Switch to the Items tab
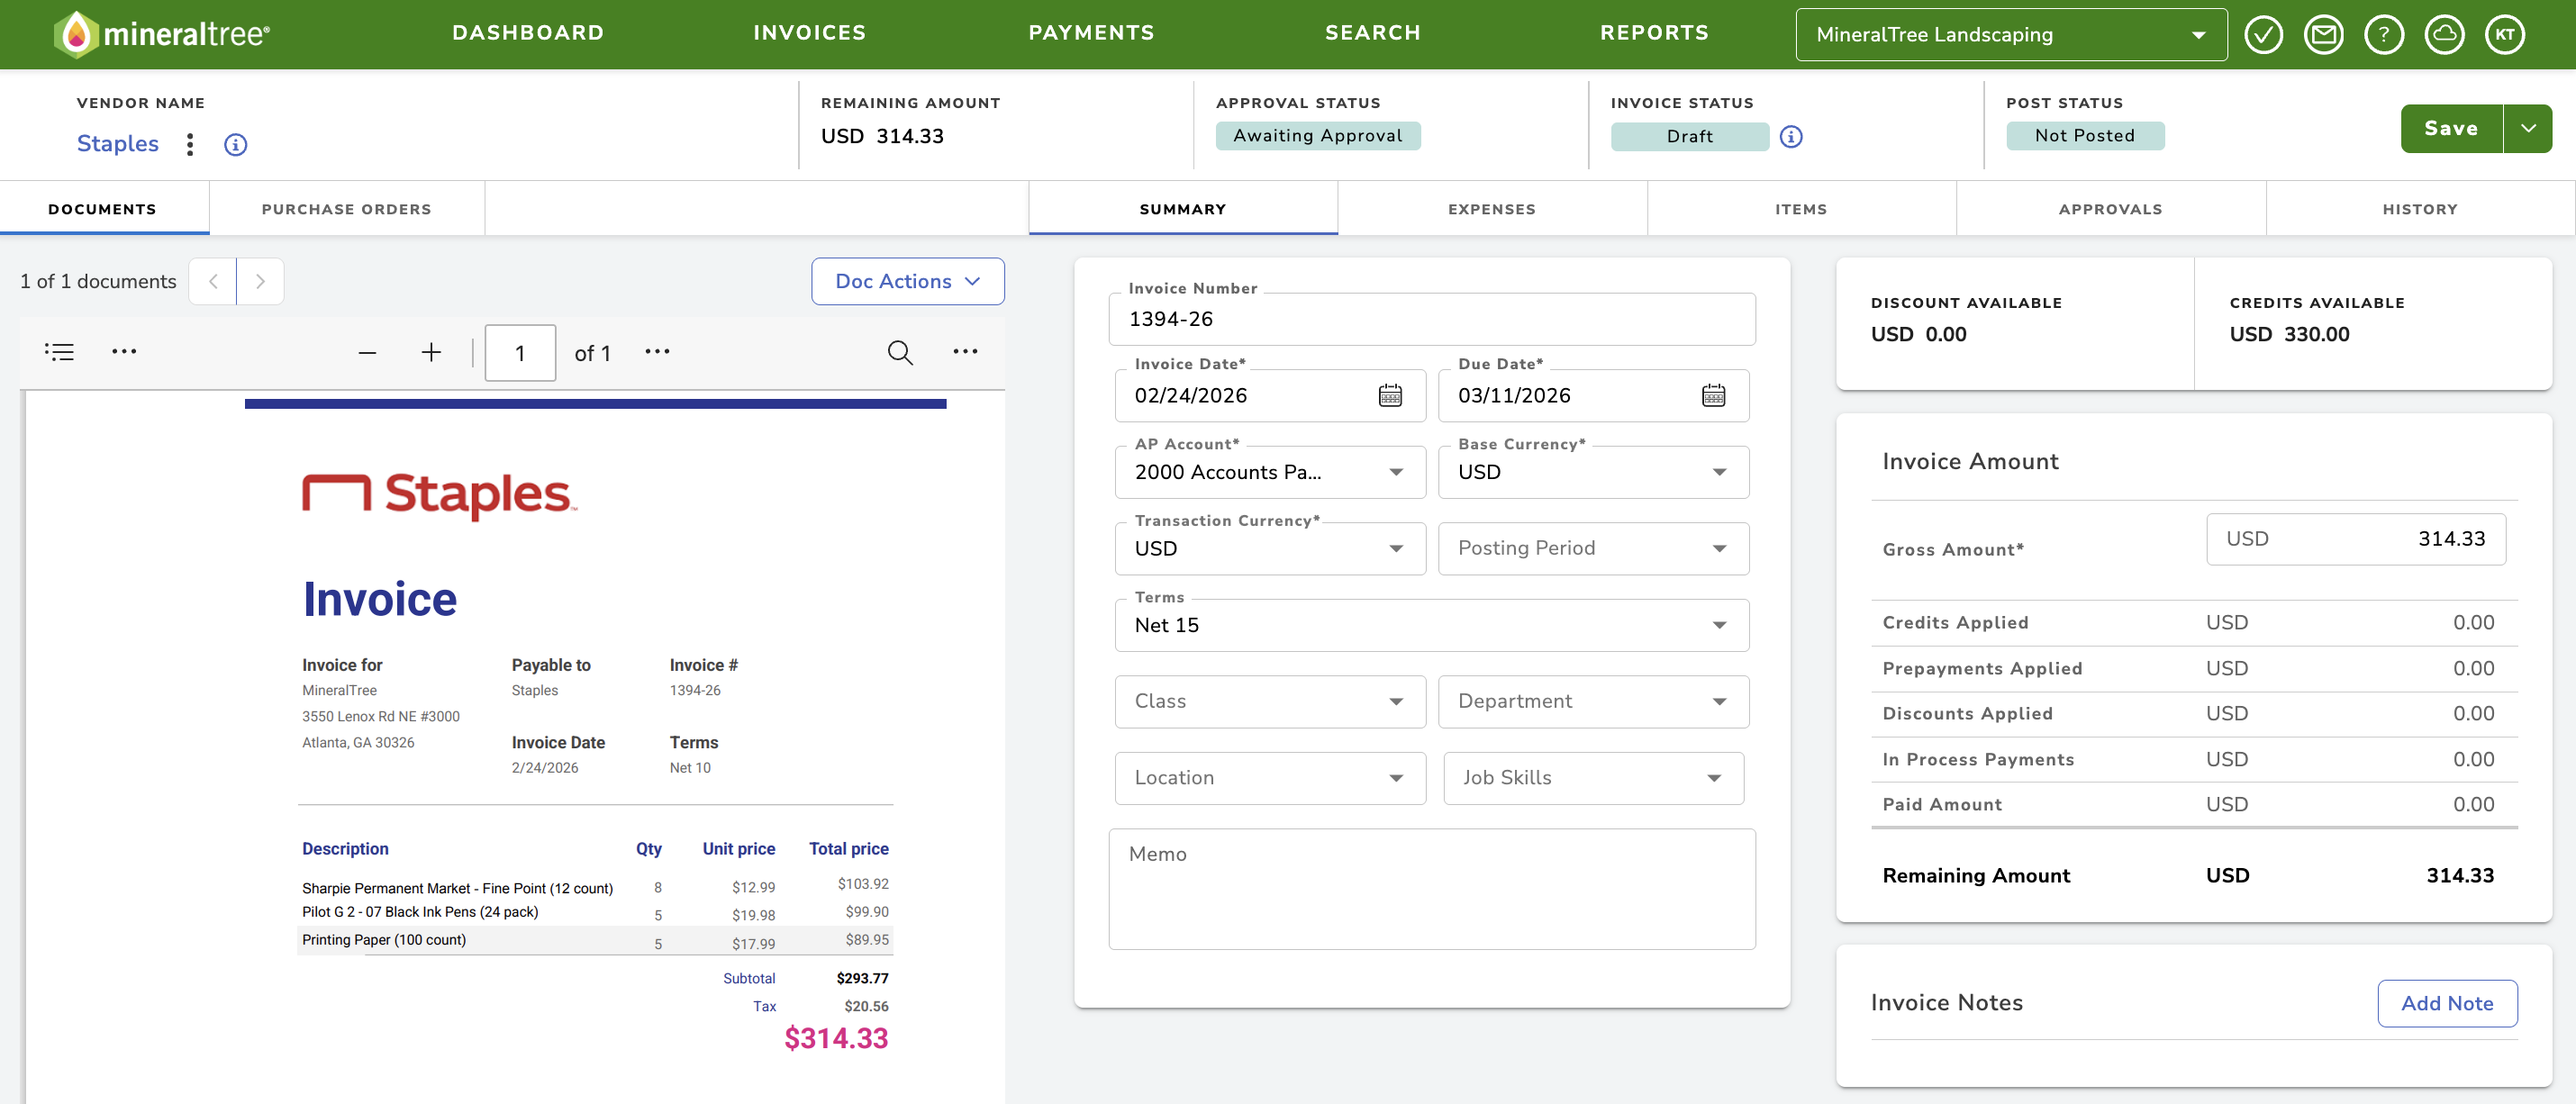2576x1104 pixels. click(1801, 209)
